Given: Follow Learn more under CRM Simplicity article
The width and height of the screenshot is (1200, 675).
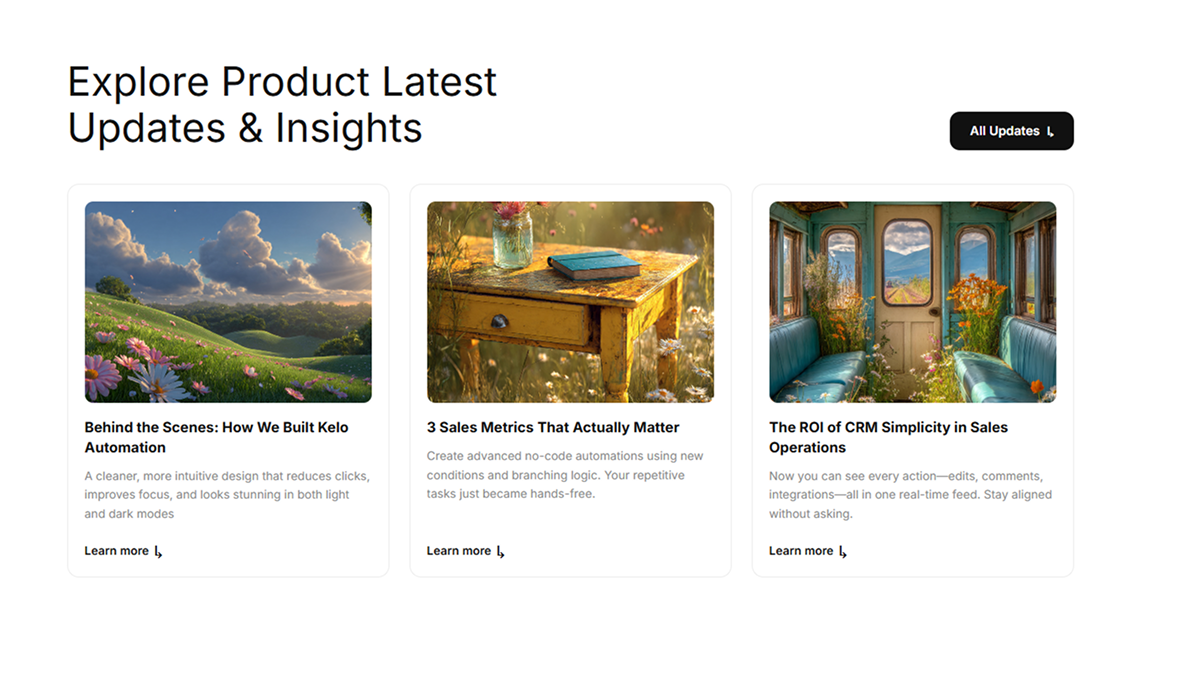Looking at the screenshot, I should click(x=800, y=551).
